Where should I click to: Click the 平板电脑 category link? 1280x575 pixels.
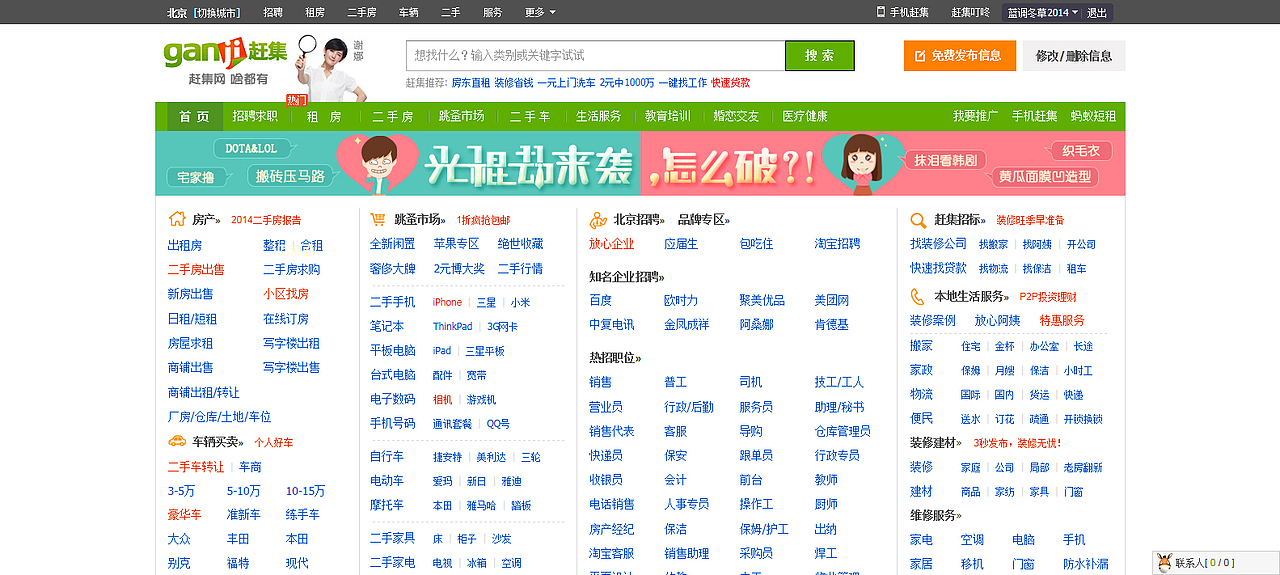[x=393, y=350]
